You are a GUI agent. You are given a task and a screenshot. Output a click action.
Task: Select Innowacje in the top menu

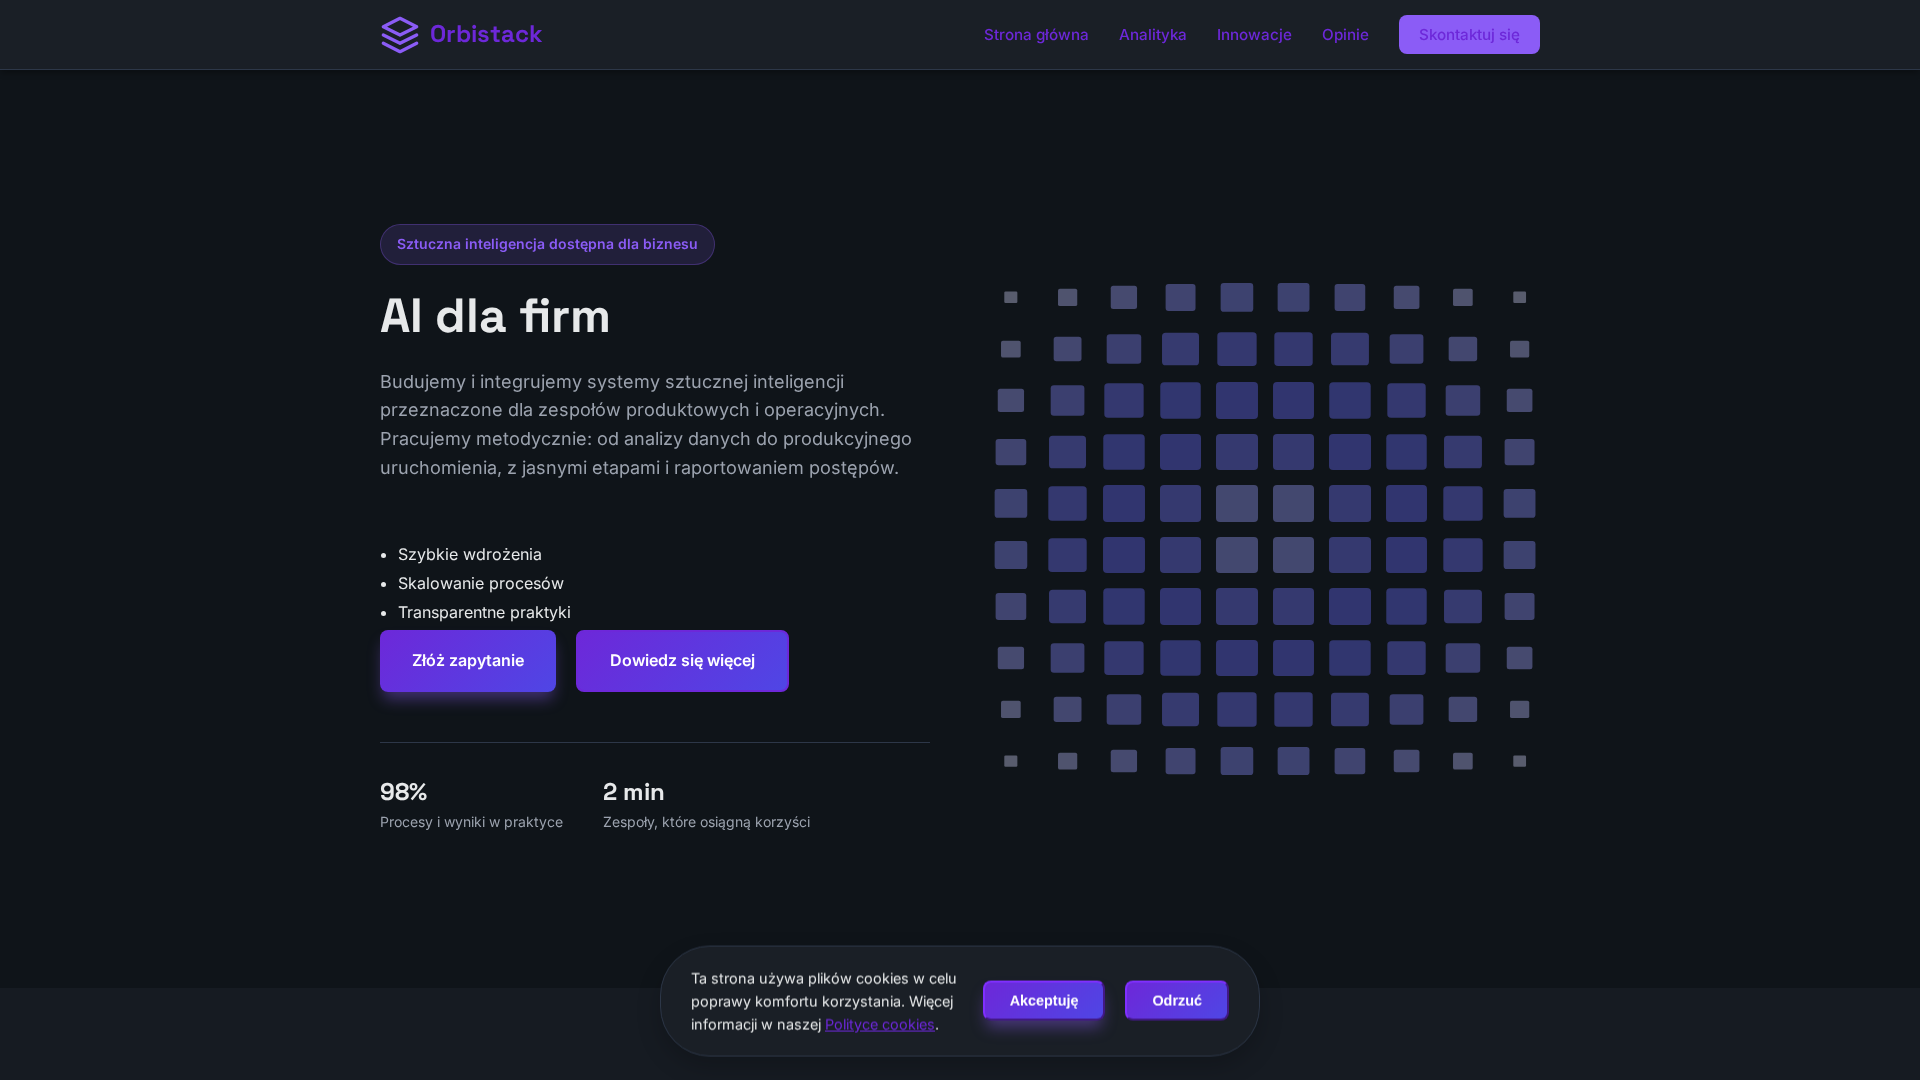(x=1254, y=35)
